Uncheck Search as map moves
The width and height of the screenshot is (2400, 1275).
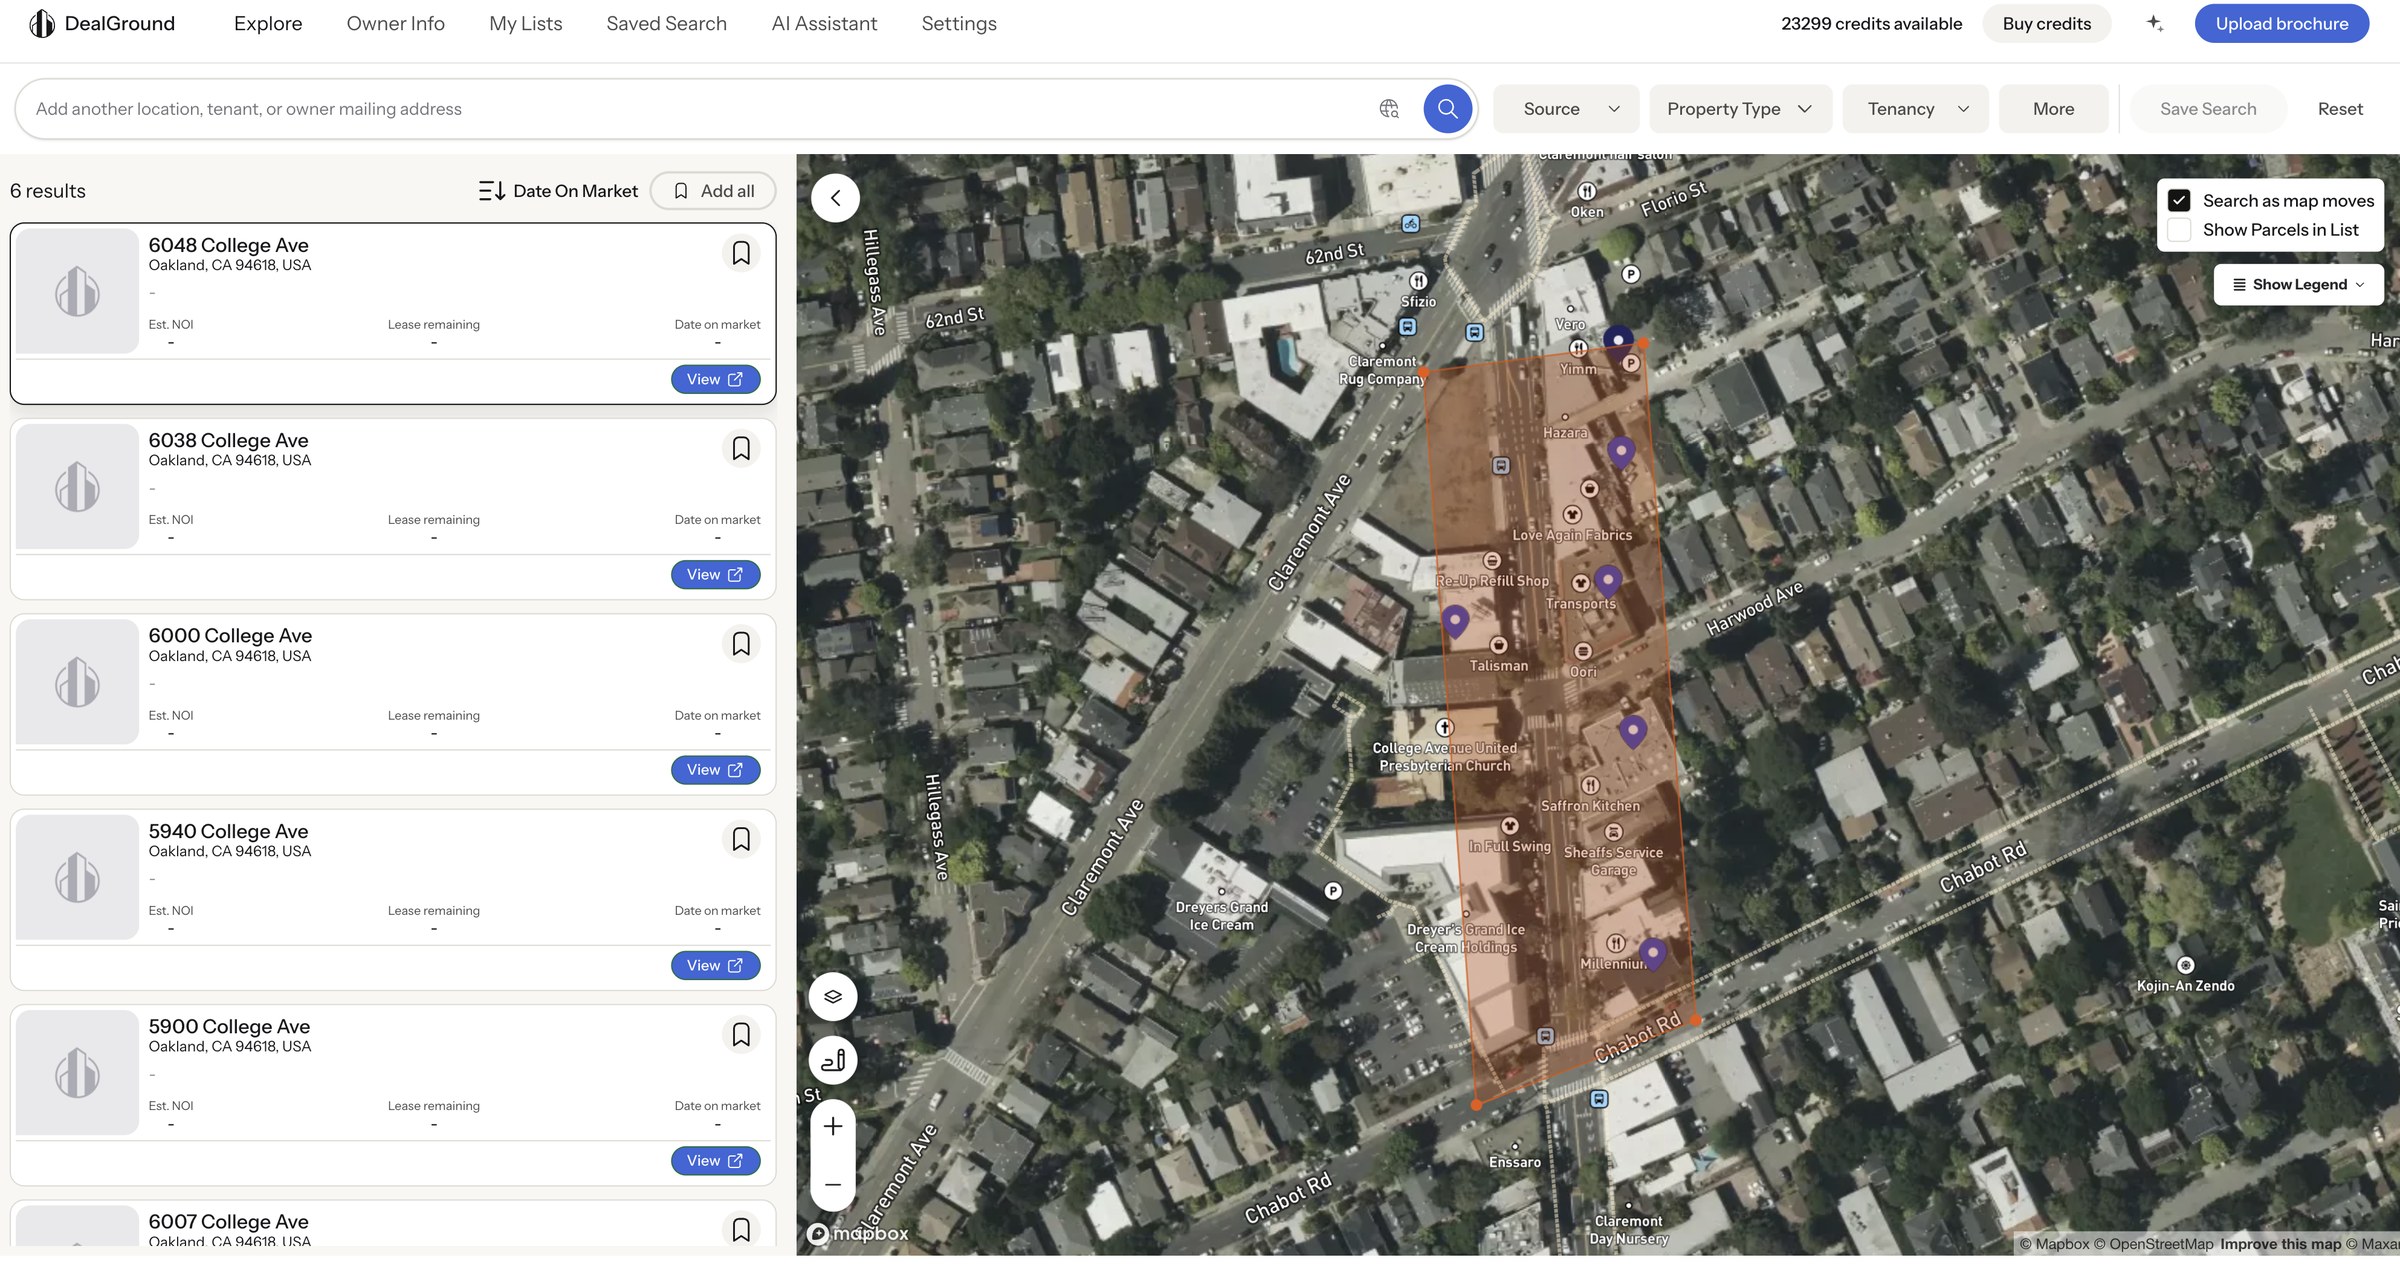coord(2179,200)
